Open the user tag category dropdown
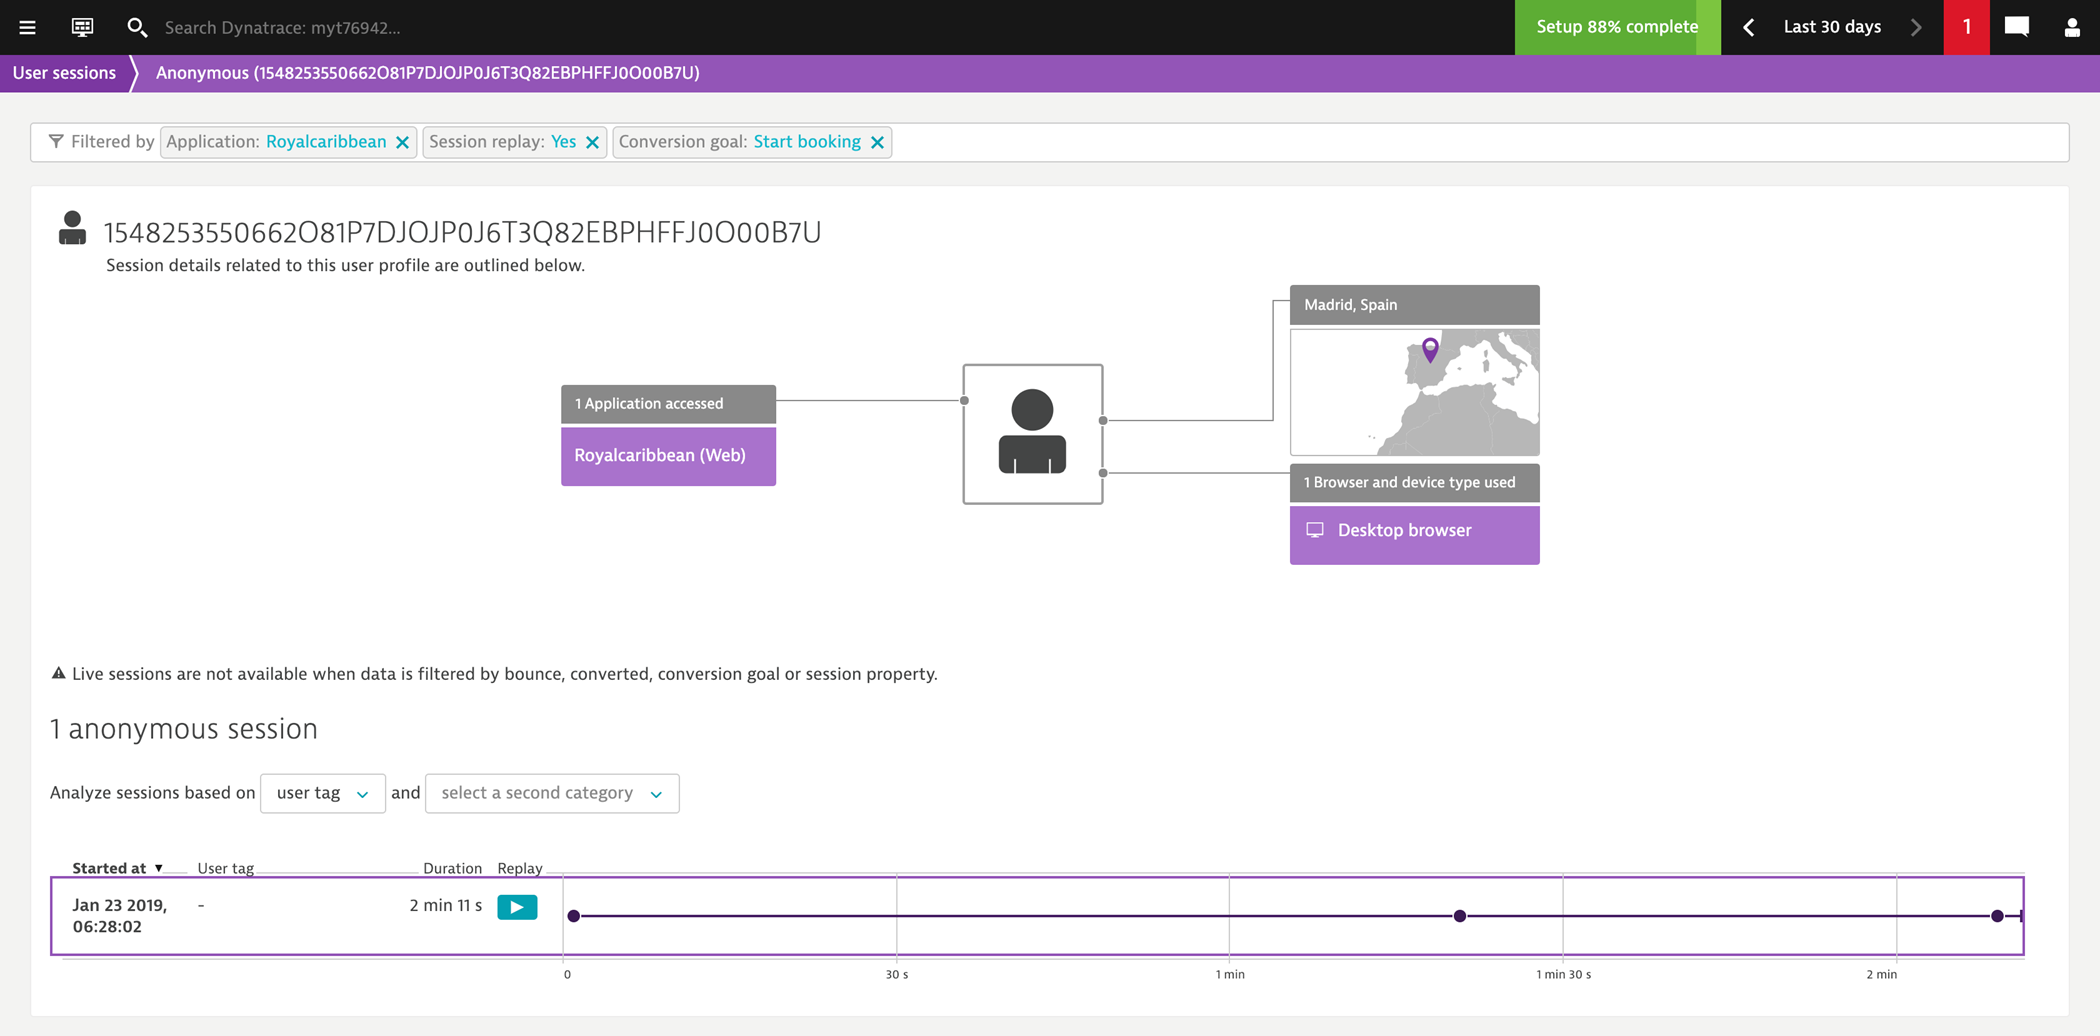This screenshot has height=1036, width=2100. [x=322, y=793]
